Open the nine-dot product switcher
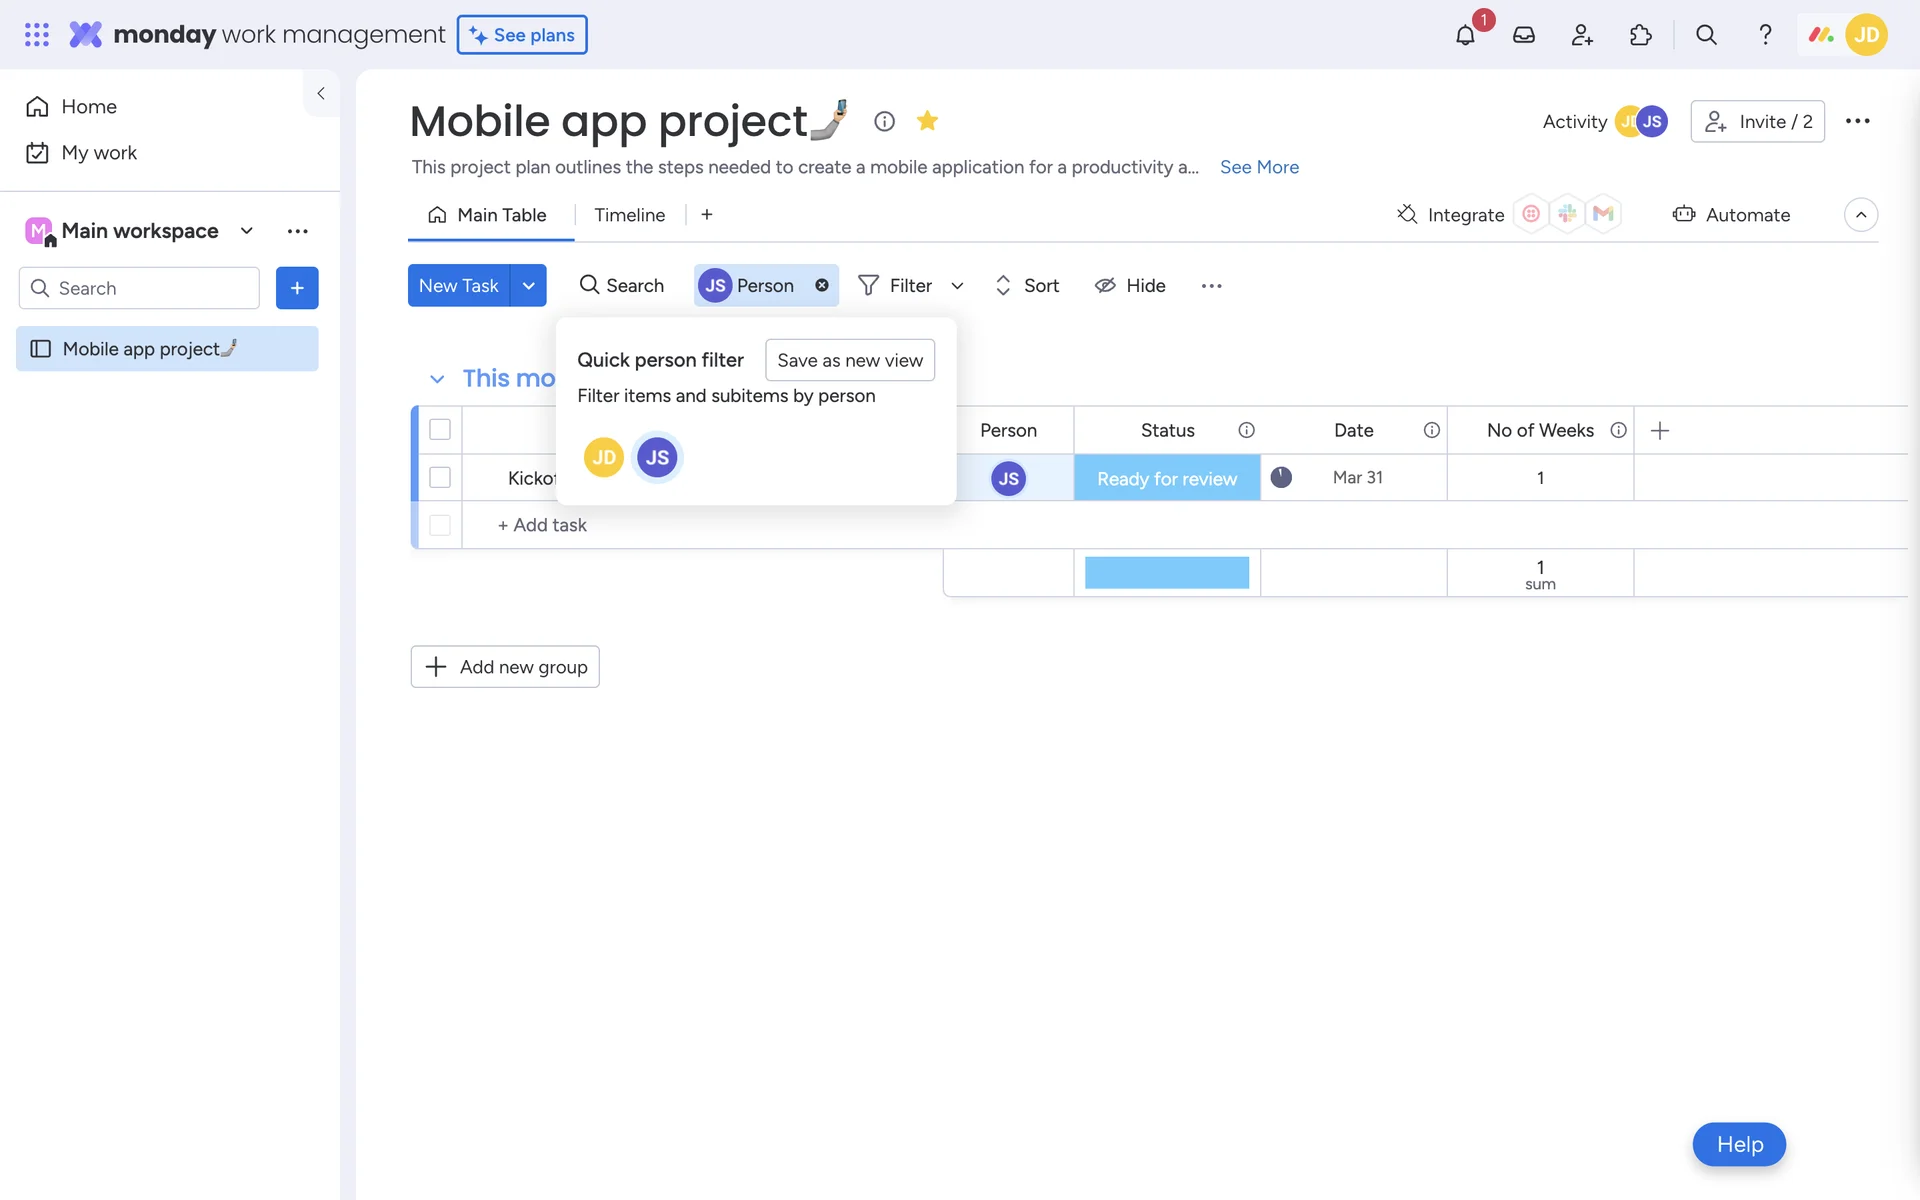 pos(37,35)
